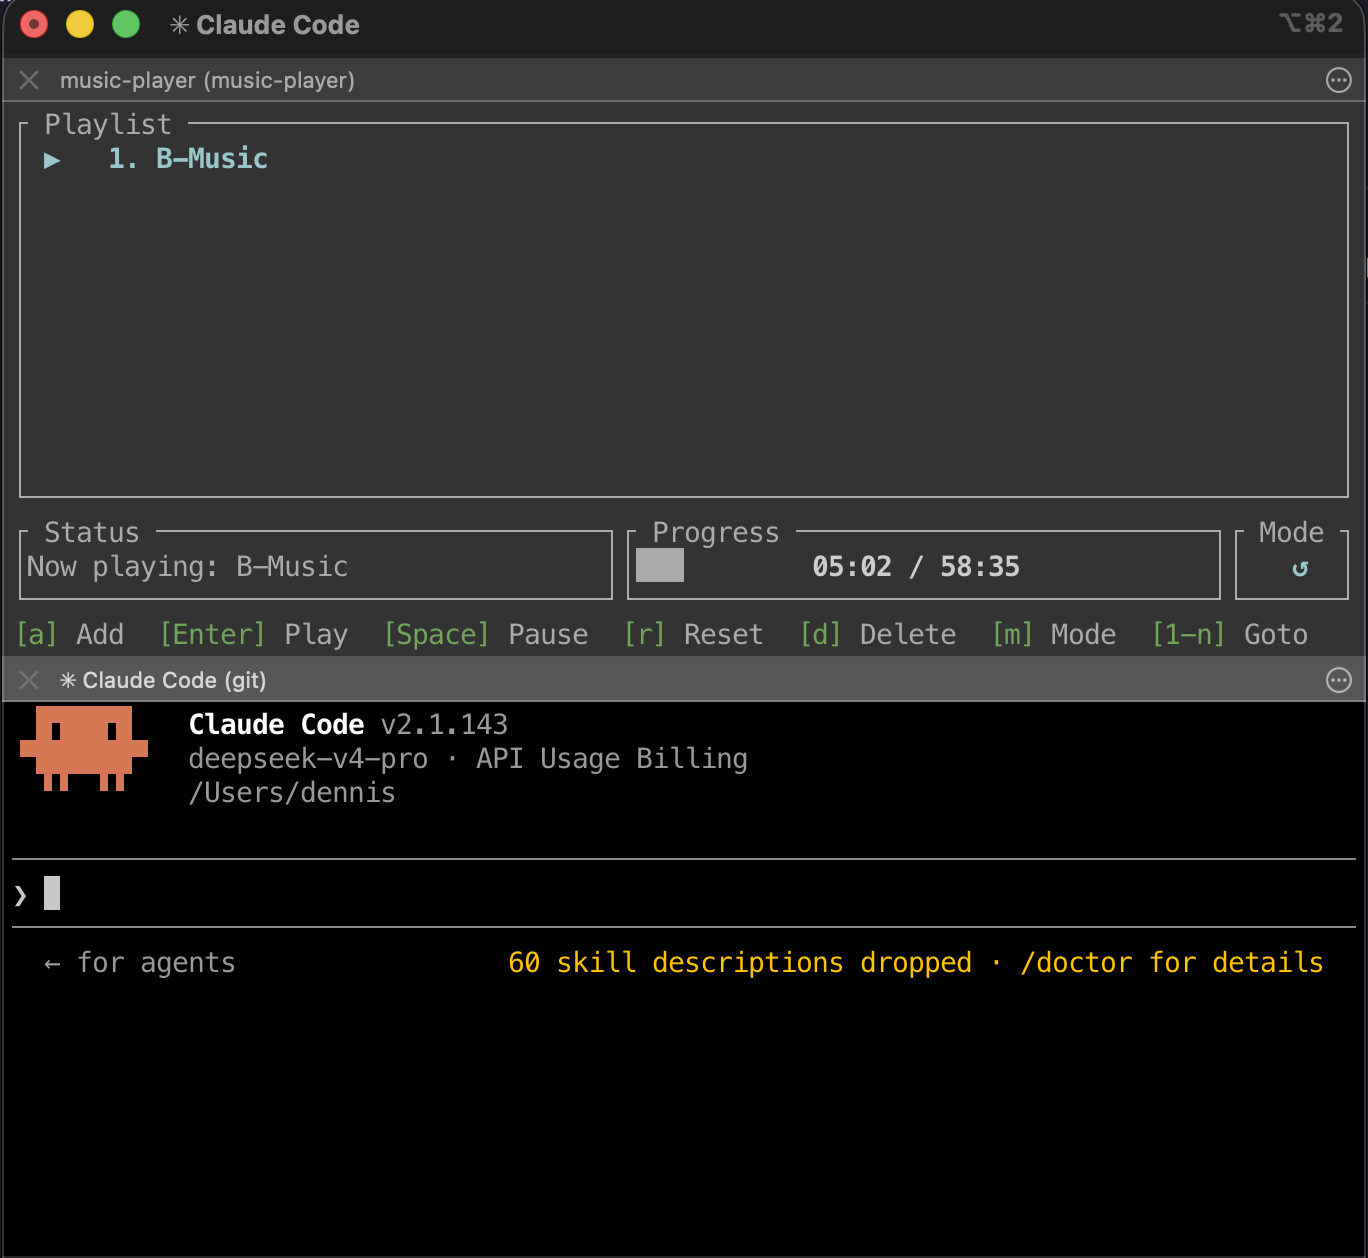Click the Status panel heading
Viewport: 1368px width, 1258px height.
pos(92,532)
